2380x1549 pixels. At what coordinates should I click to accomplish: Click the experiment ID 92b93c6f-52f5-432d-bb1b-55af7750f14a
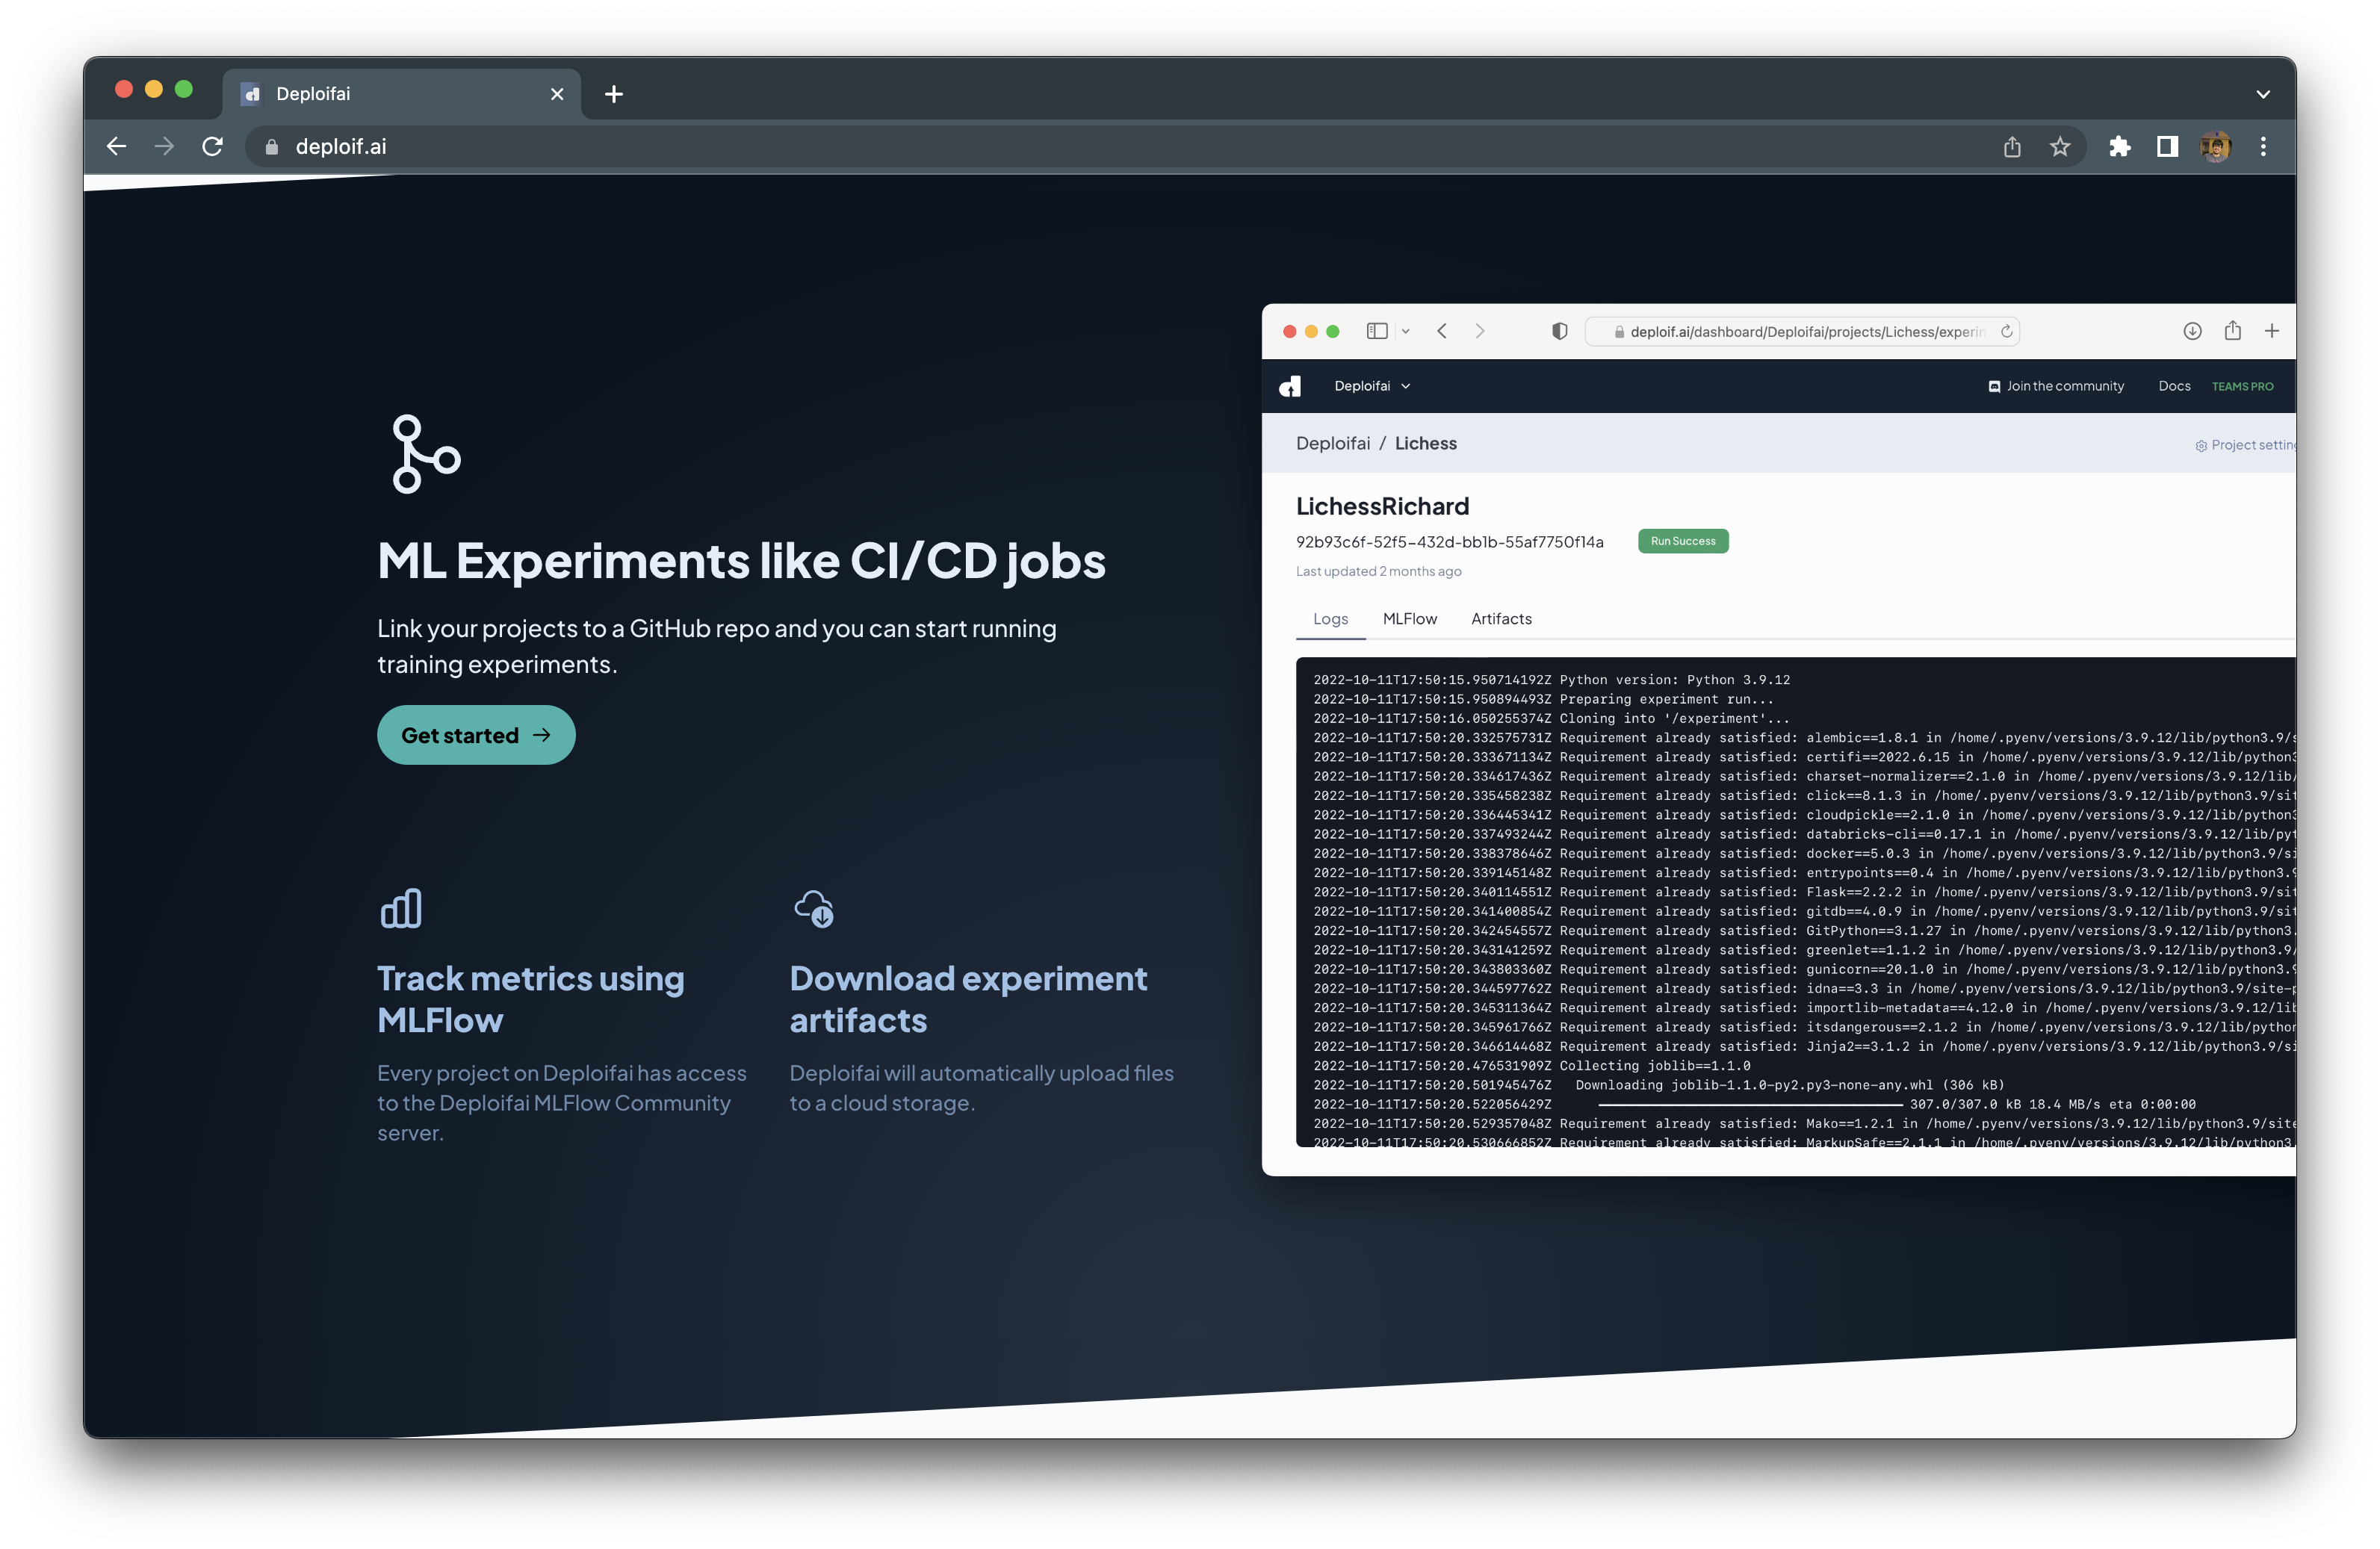1449,542
